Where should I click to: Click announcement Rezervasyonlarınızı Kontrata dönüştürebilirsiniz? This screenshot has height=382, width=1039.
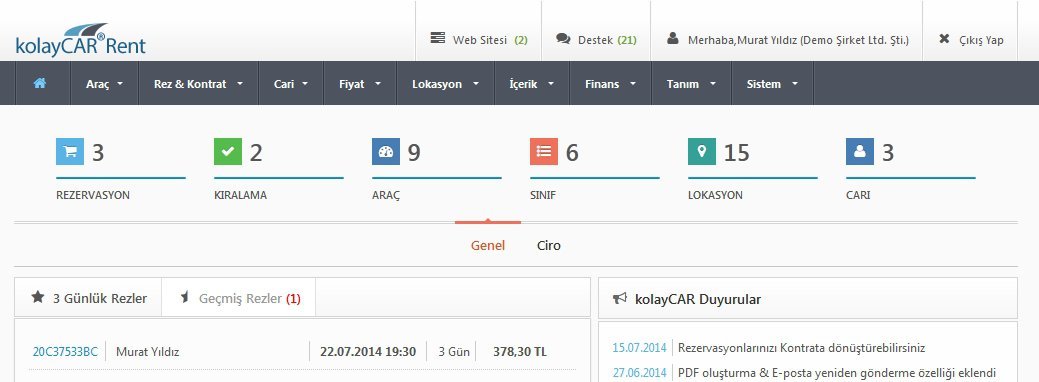point(802,348)
